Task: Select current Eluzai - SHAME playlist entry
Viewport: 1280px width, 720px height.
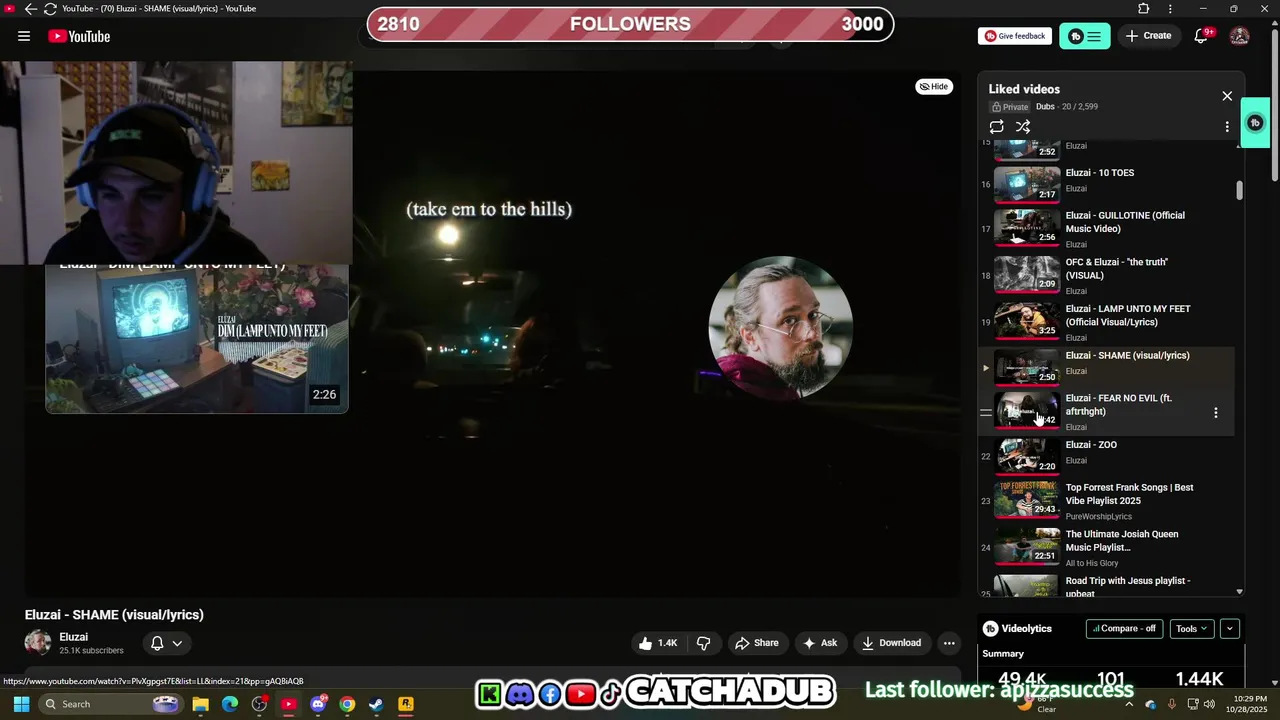Action: 1106,368
